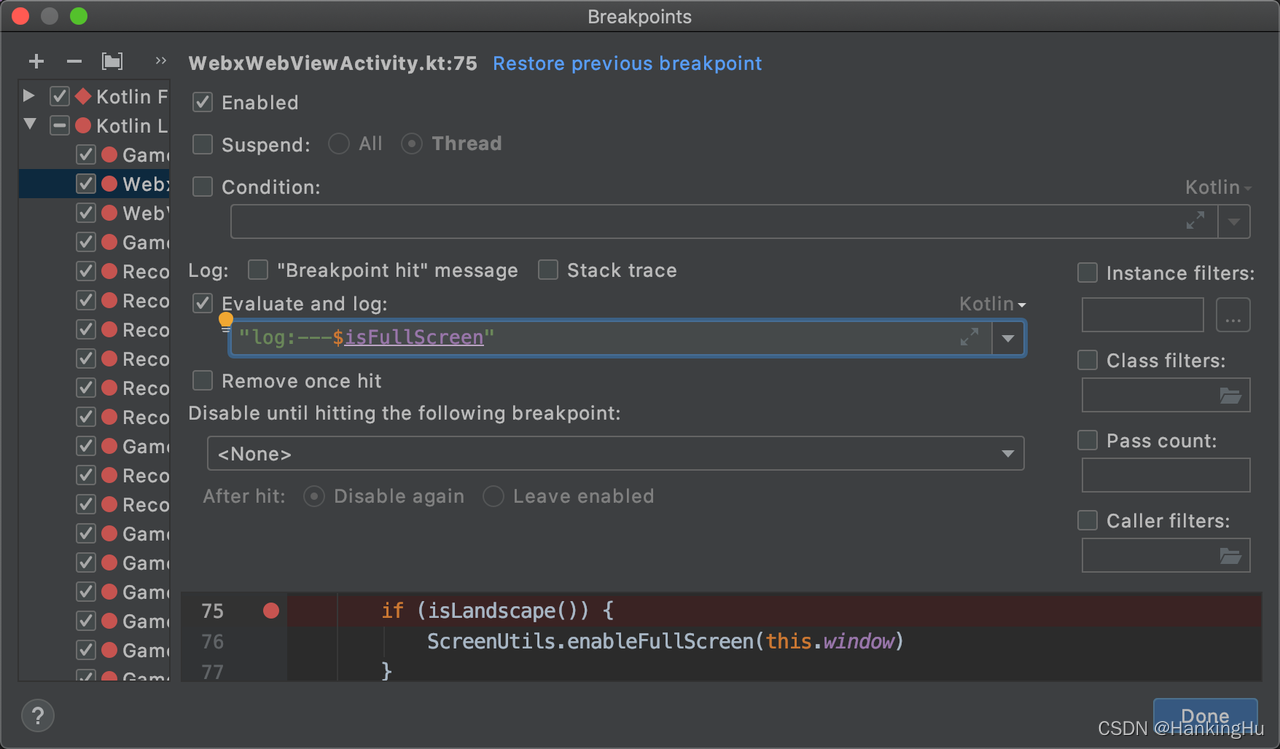Click the help question mark button
The image size is (1280, 749).
tap(38, 716)
